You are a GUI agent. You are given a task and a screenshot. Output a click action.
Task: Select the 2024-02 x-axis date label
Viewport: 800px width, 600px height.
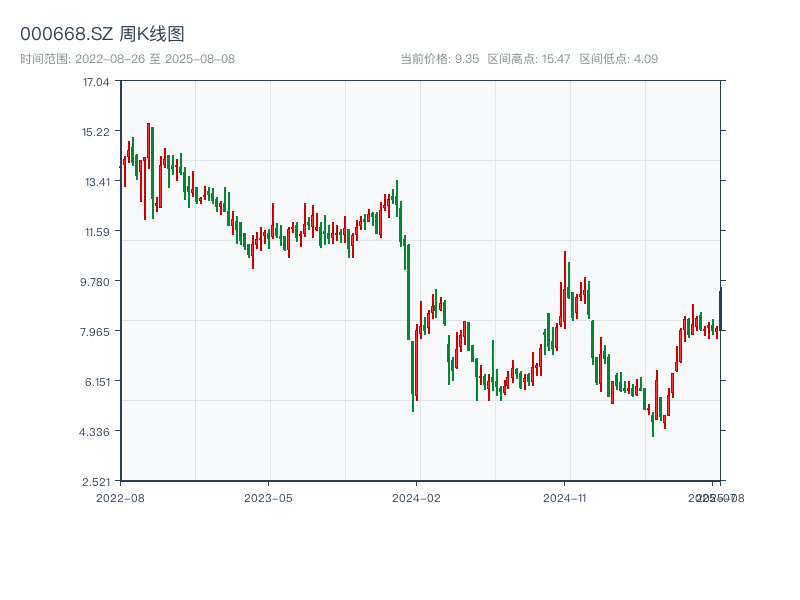tap(416, 497)
